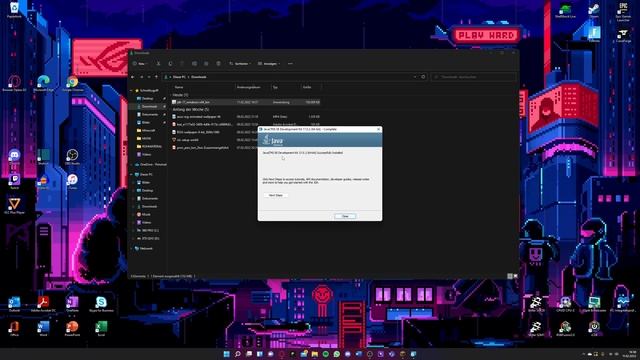Select Downloads under Schnellzugriff

tap(149, 106)
